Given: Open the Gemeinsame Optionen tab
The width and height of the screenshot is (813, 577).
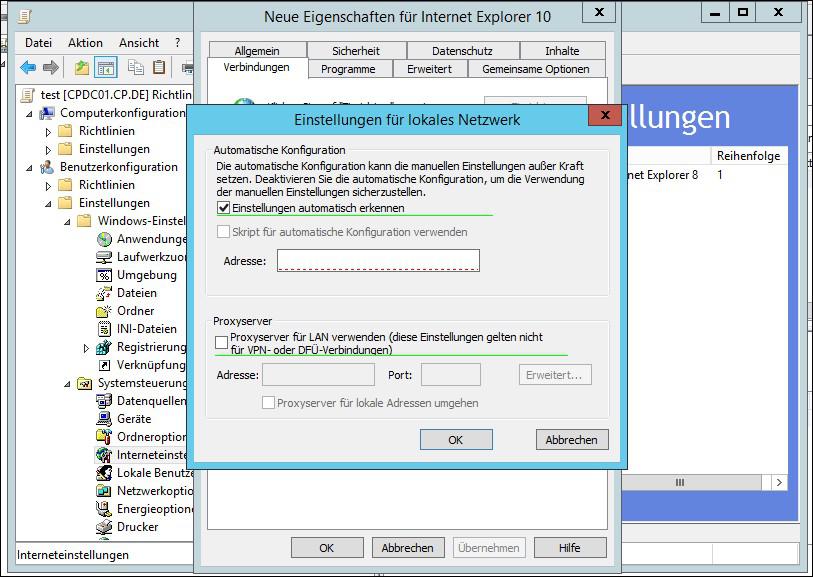Looking at the screenshot, I should (x=536, y=69).
